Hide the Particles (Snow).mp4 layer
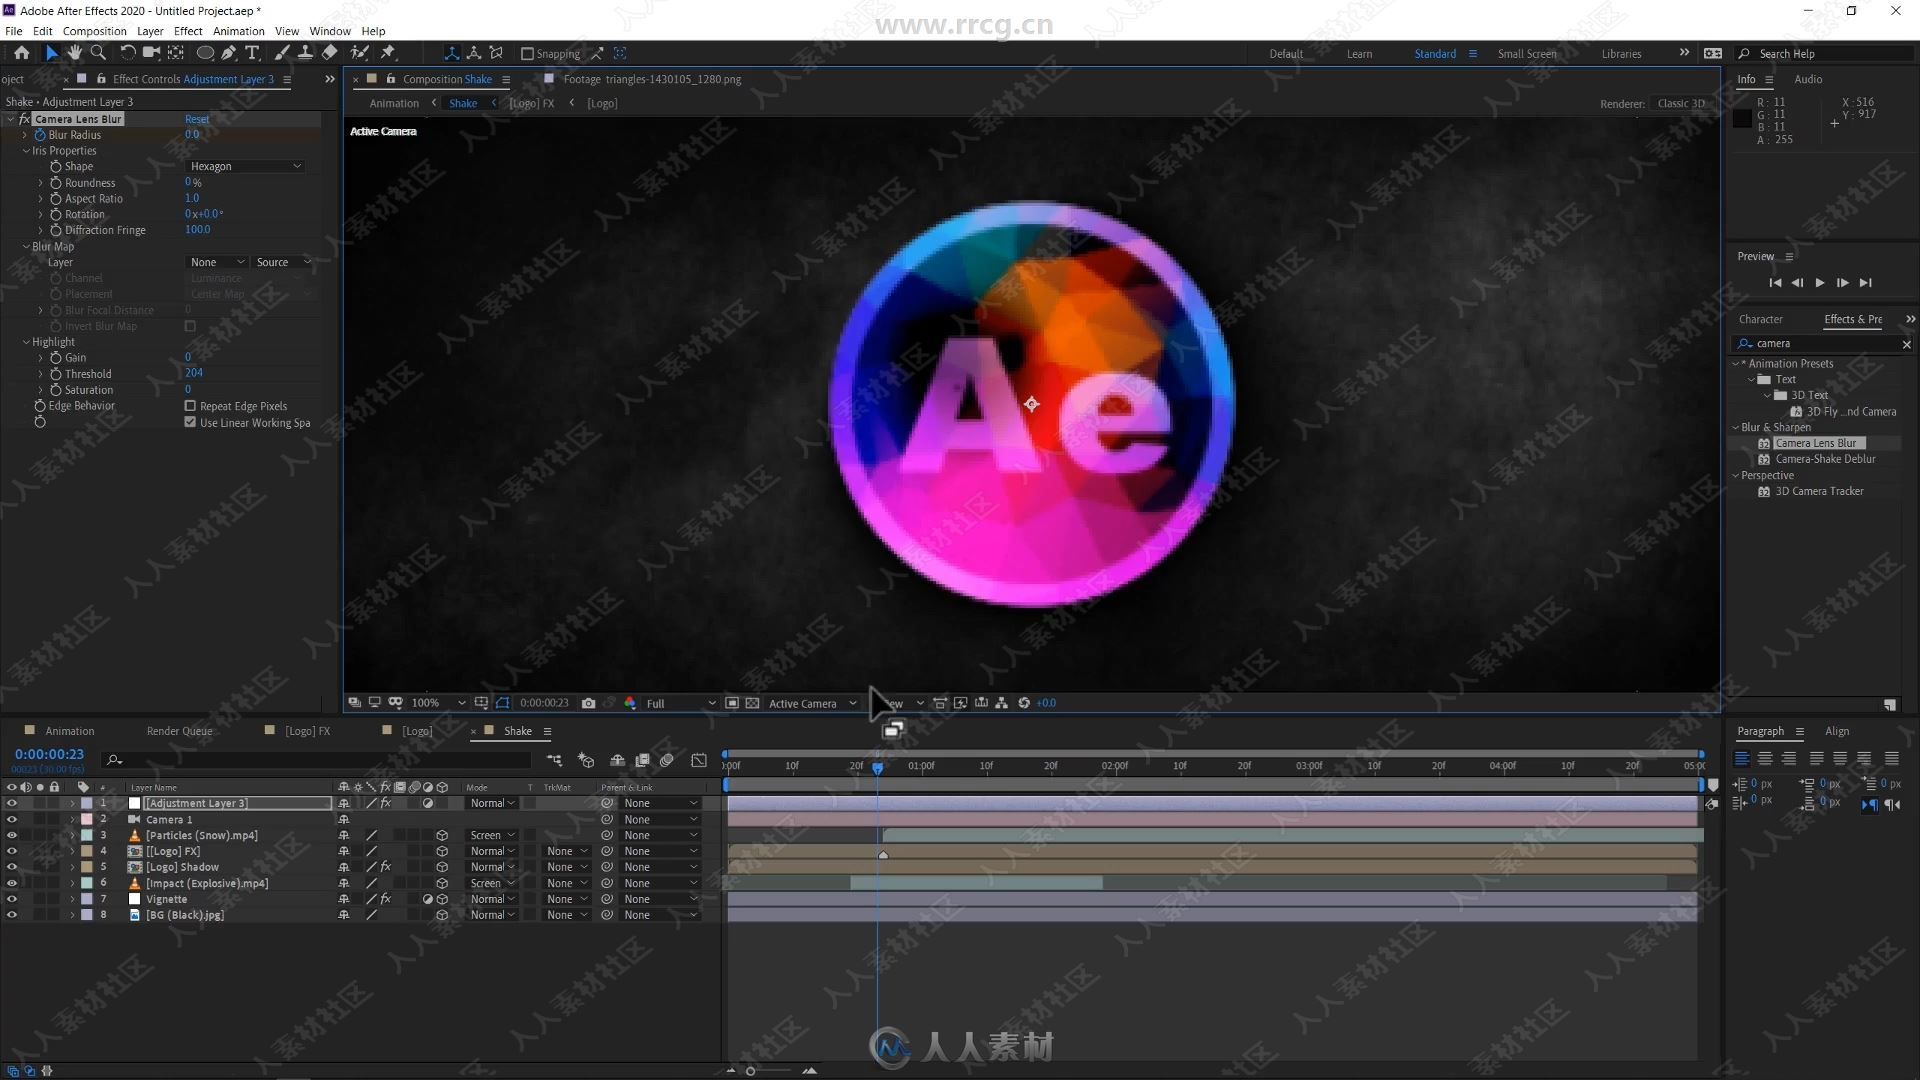 coord(12,835)
